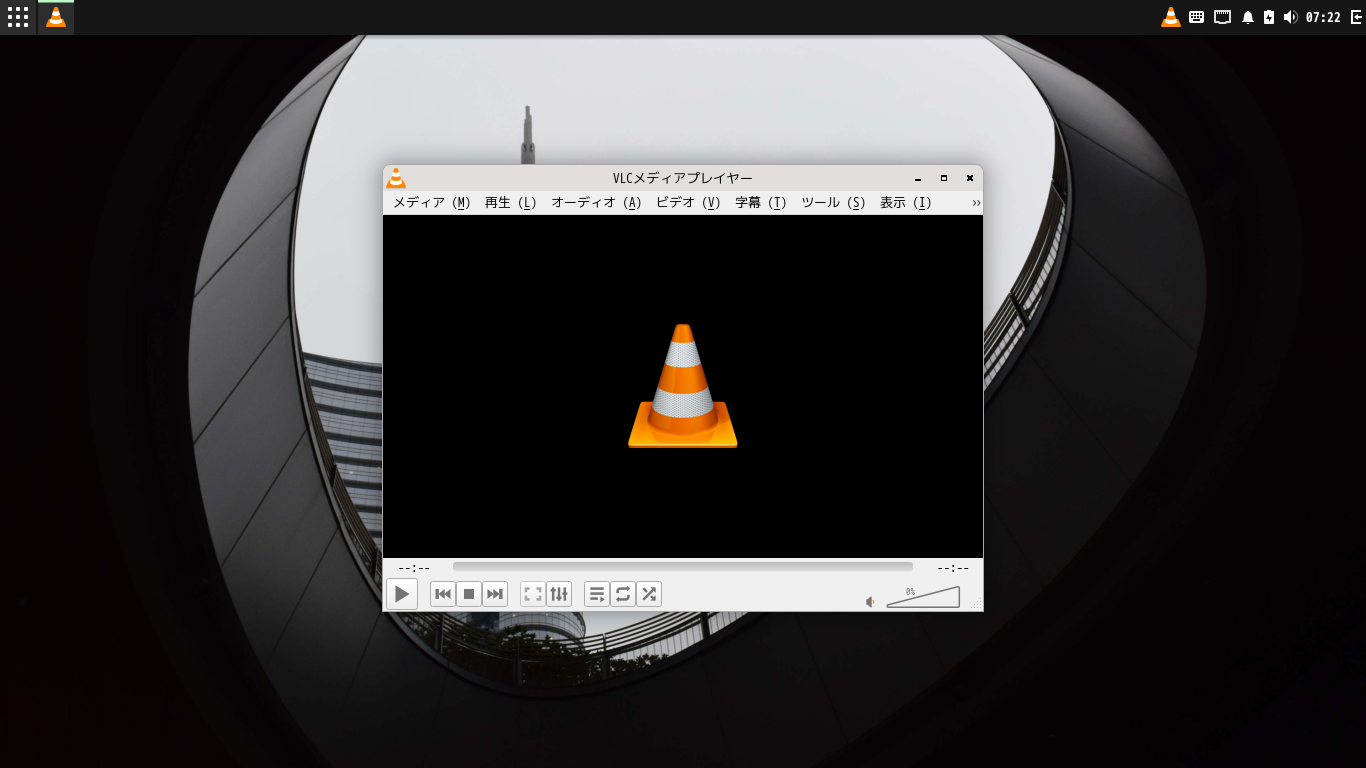Expand the hidden menus with the » arrow

click(976, 203)
